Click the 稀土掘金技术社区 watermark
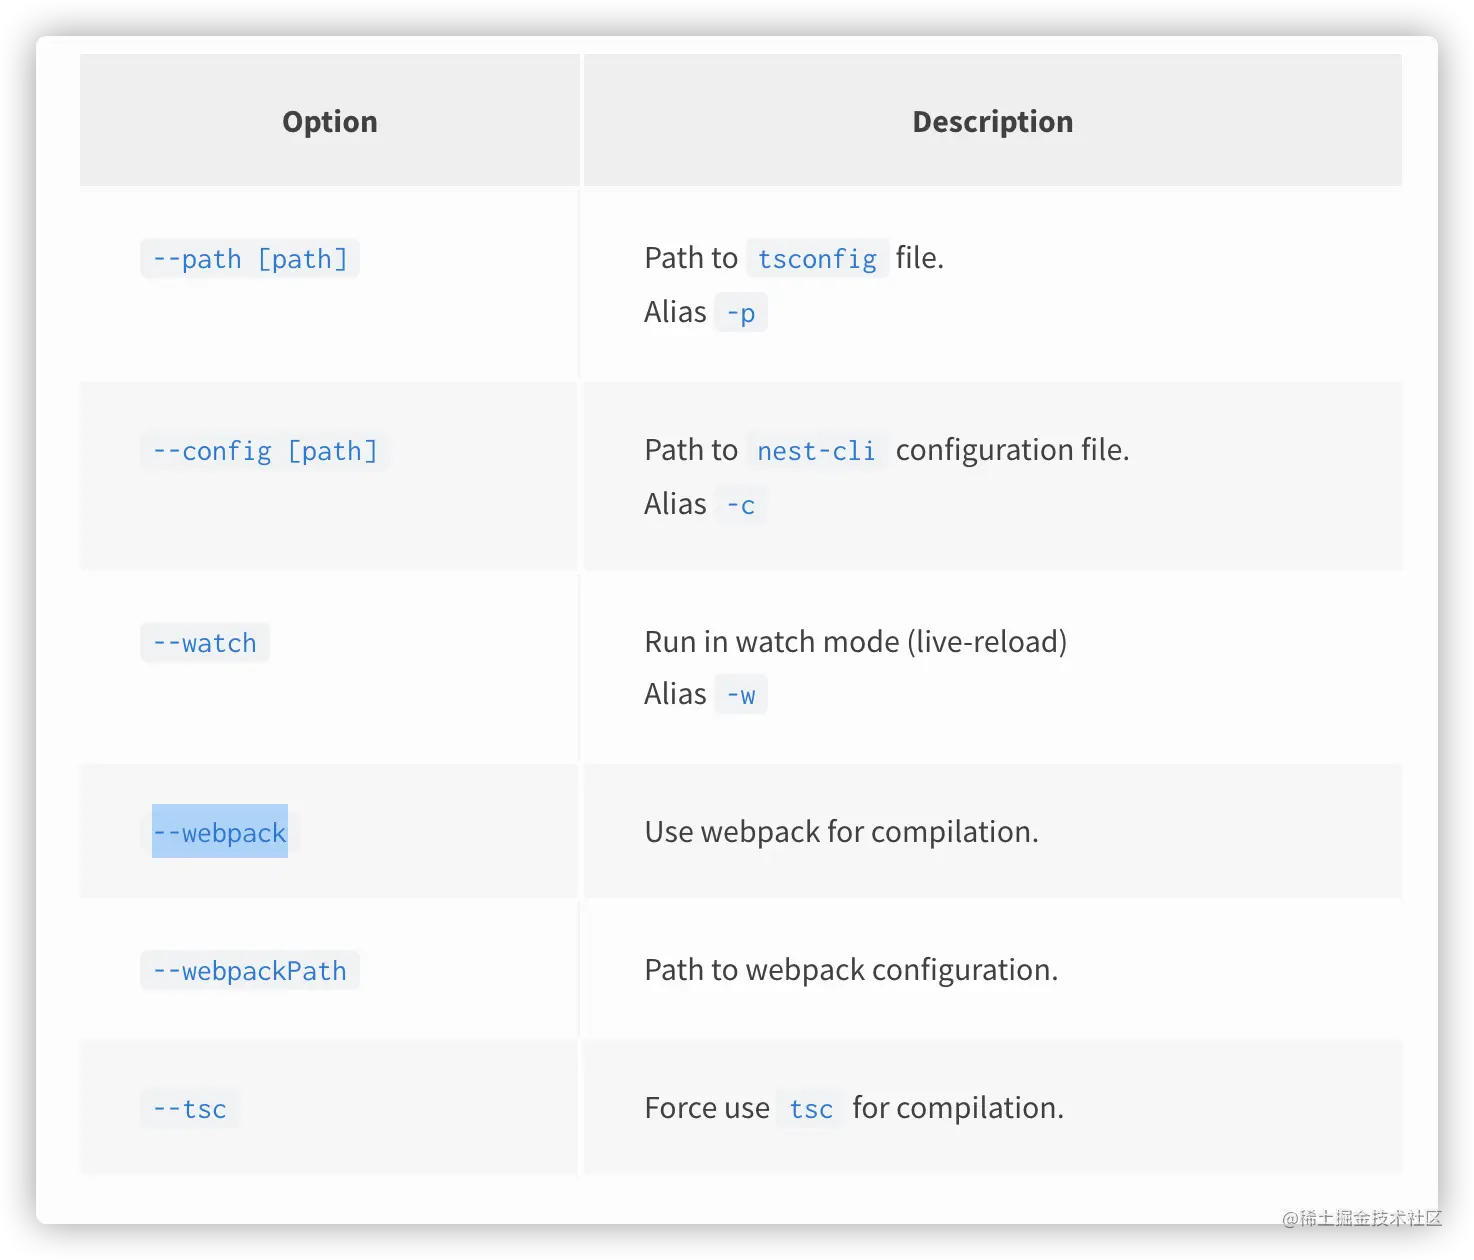This screenshot has height=1260, width=1474. pos(1360,1217)
